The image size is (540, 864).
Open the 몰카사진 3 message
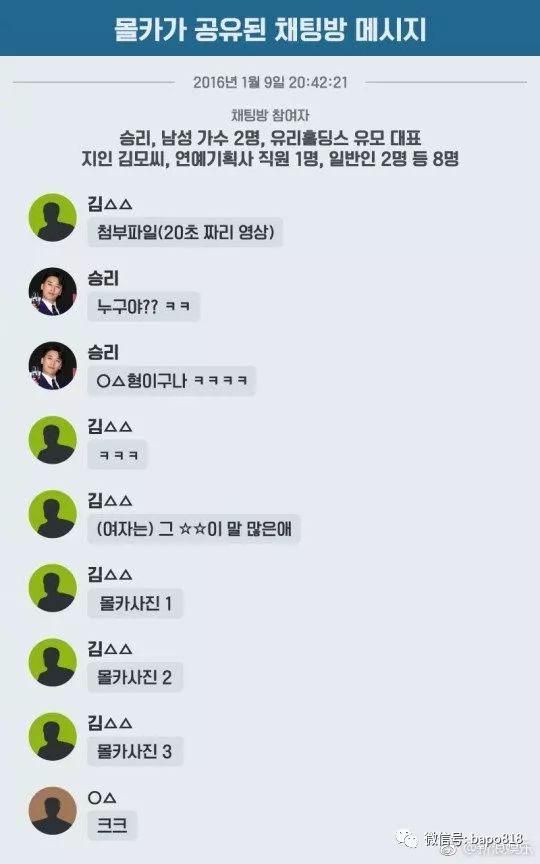coord(135,752)
